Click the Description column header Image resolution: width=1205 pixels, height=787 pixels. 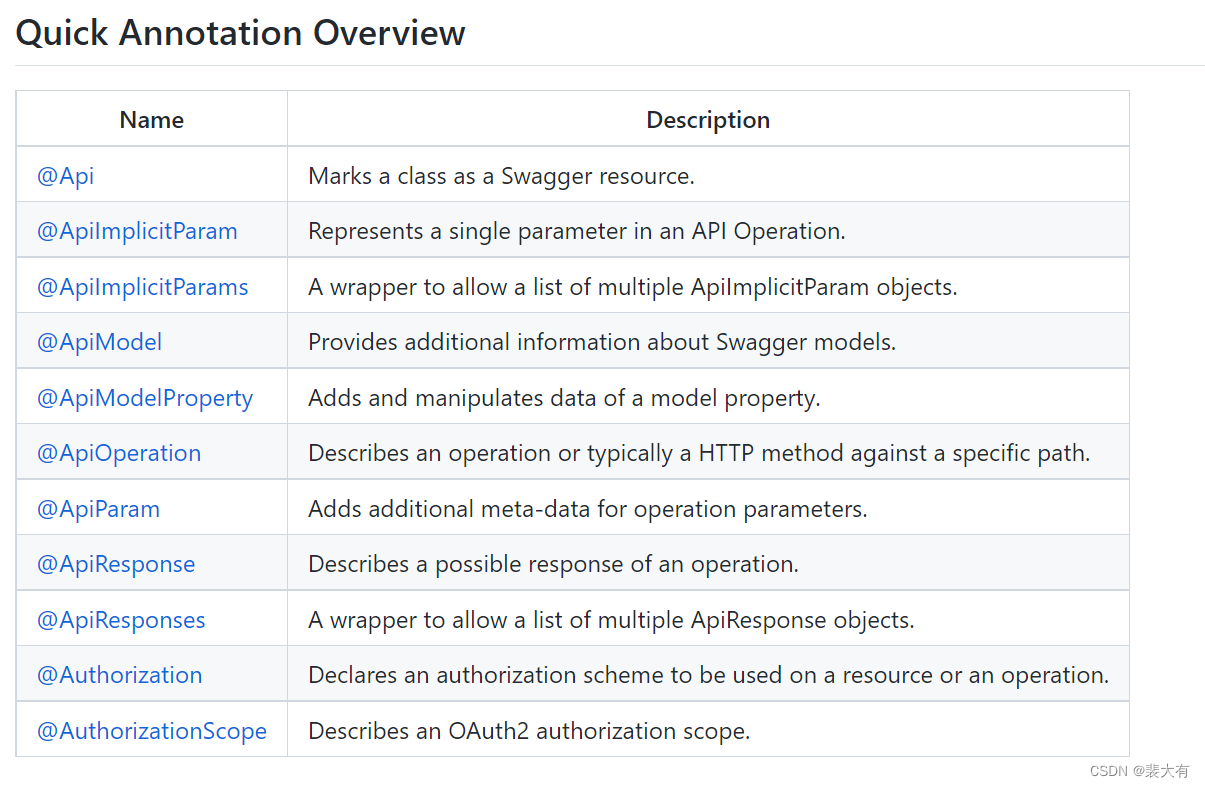(707, 119)
